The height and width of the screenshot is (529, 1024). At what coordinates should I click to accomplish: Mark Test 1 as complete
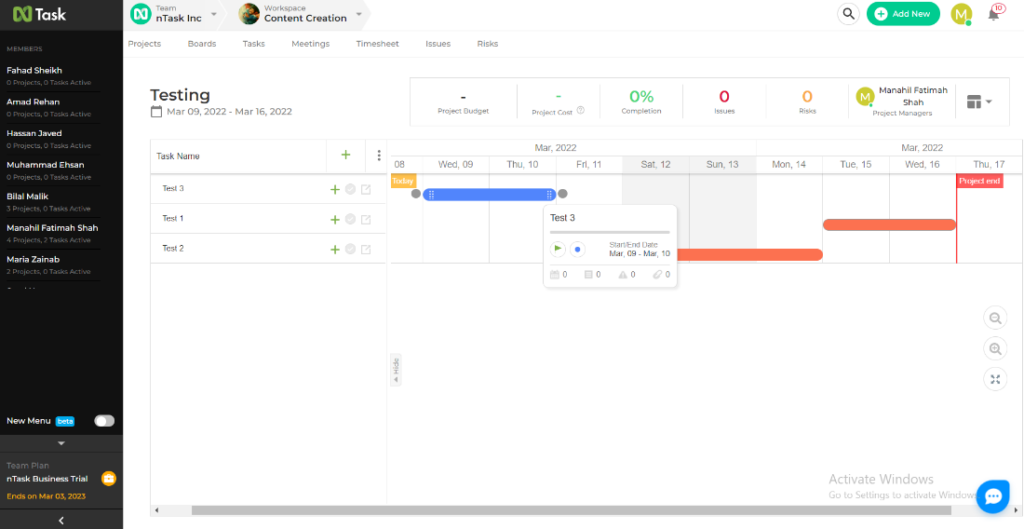[350, 219]
